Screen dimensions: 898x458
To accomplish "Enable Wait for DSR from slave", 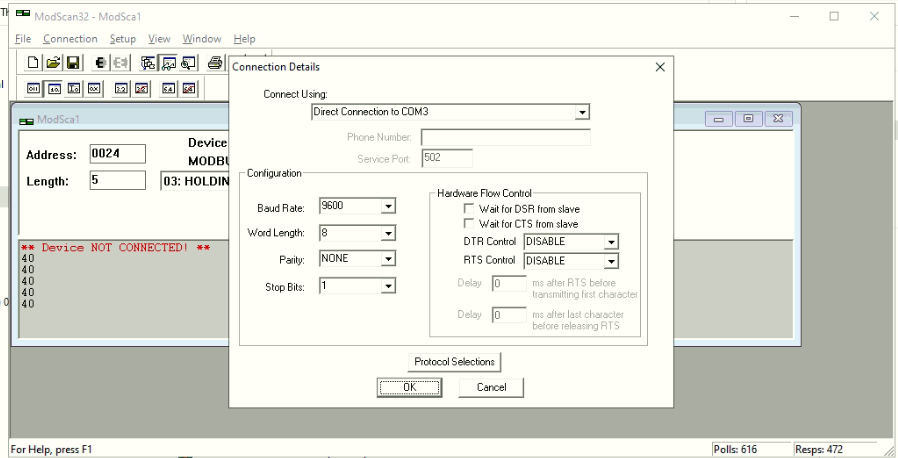I will click(x=469, y=208).
